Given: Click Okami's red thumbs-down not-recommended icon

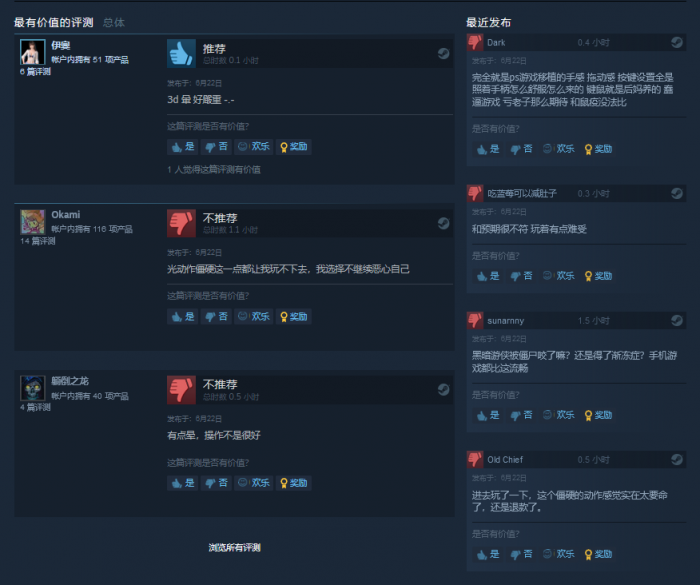Looking at the screenshot, I should pos(181,223).
